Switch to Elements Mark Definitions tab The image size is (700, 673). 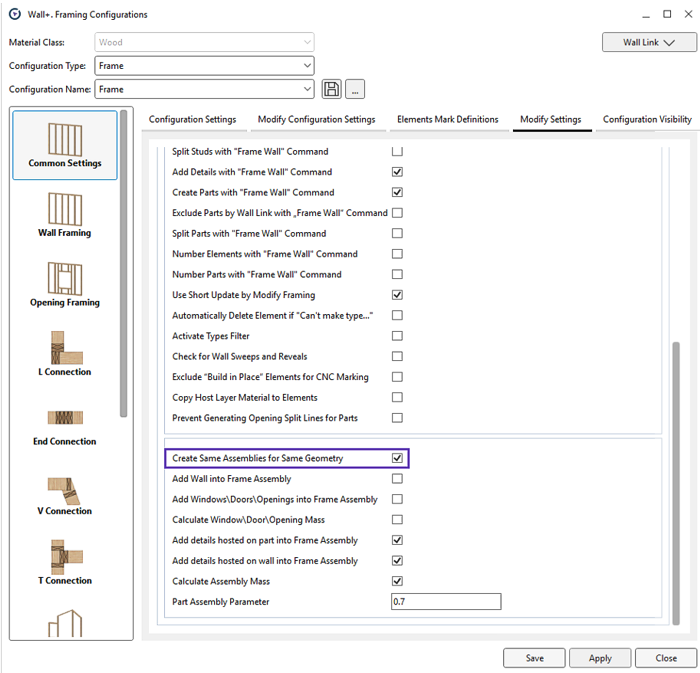coord(447,119)
